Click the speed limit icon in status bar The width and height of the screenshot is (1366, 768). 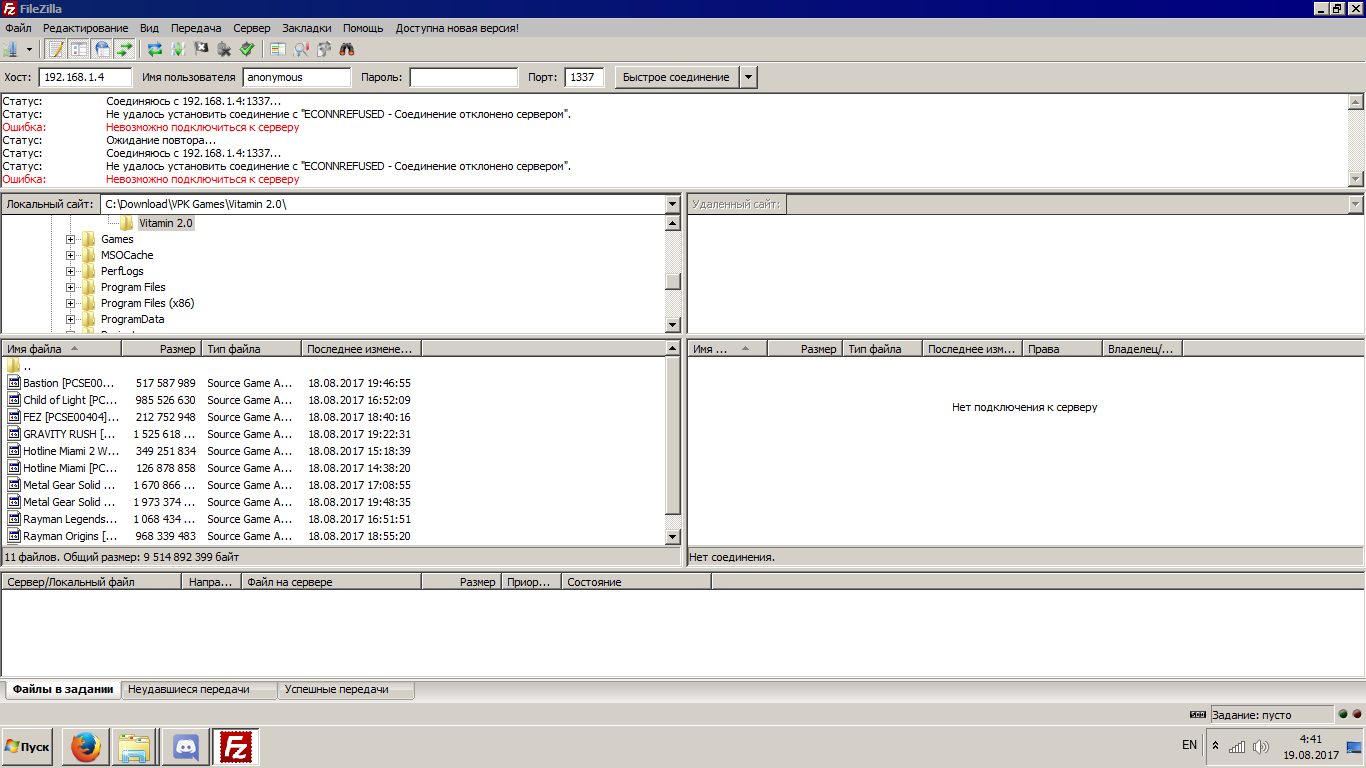point(1198,715)
